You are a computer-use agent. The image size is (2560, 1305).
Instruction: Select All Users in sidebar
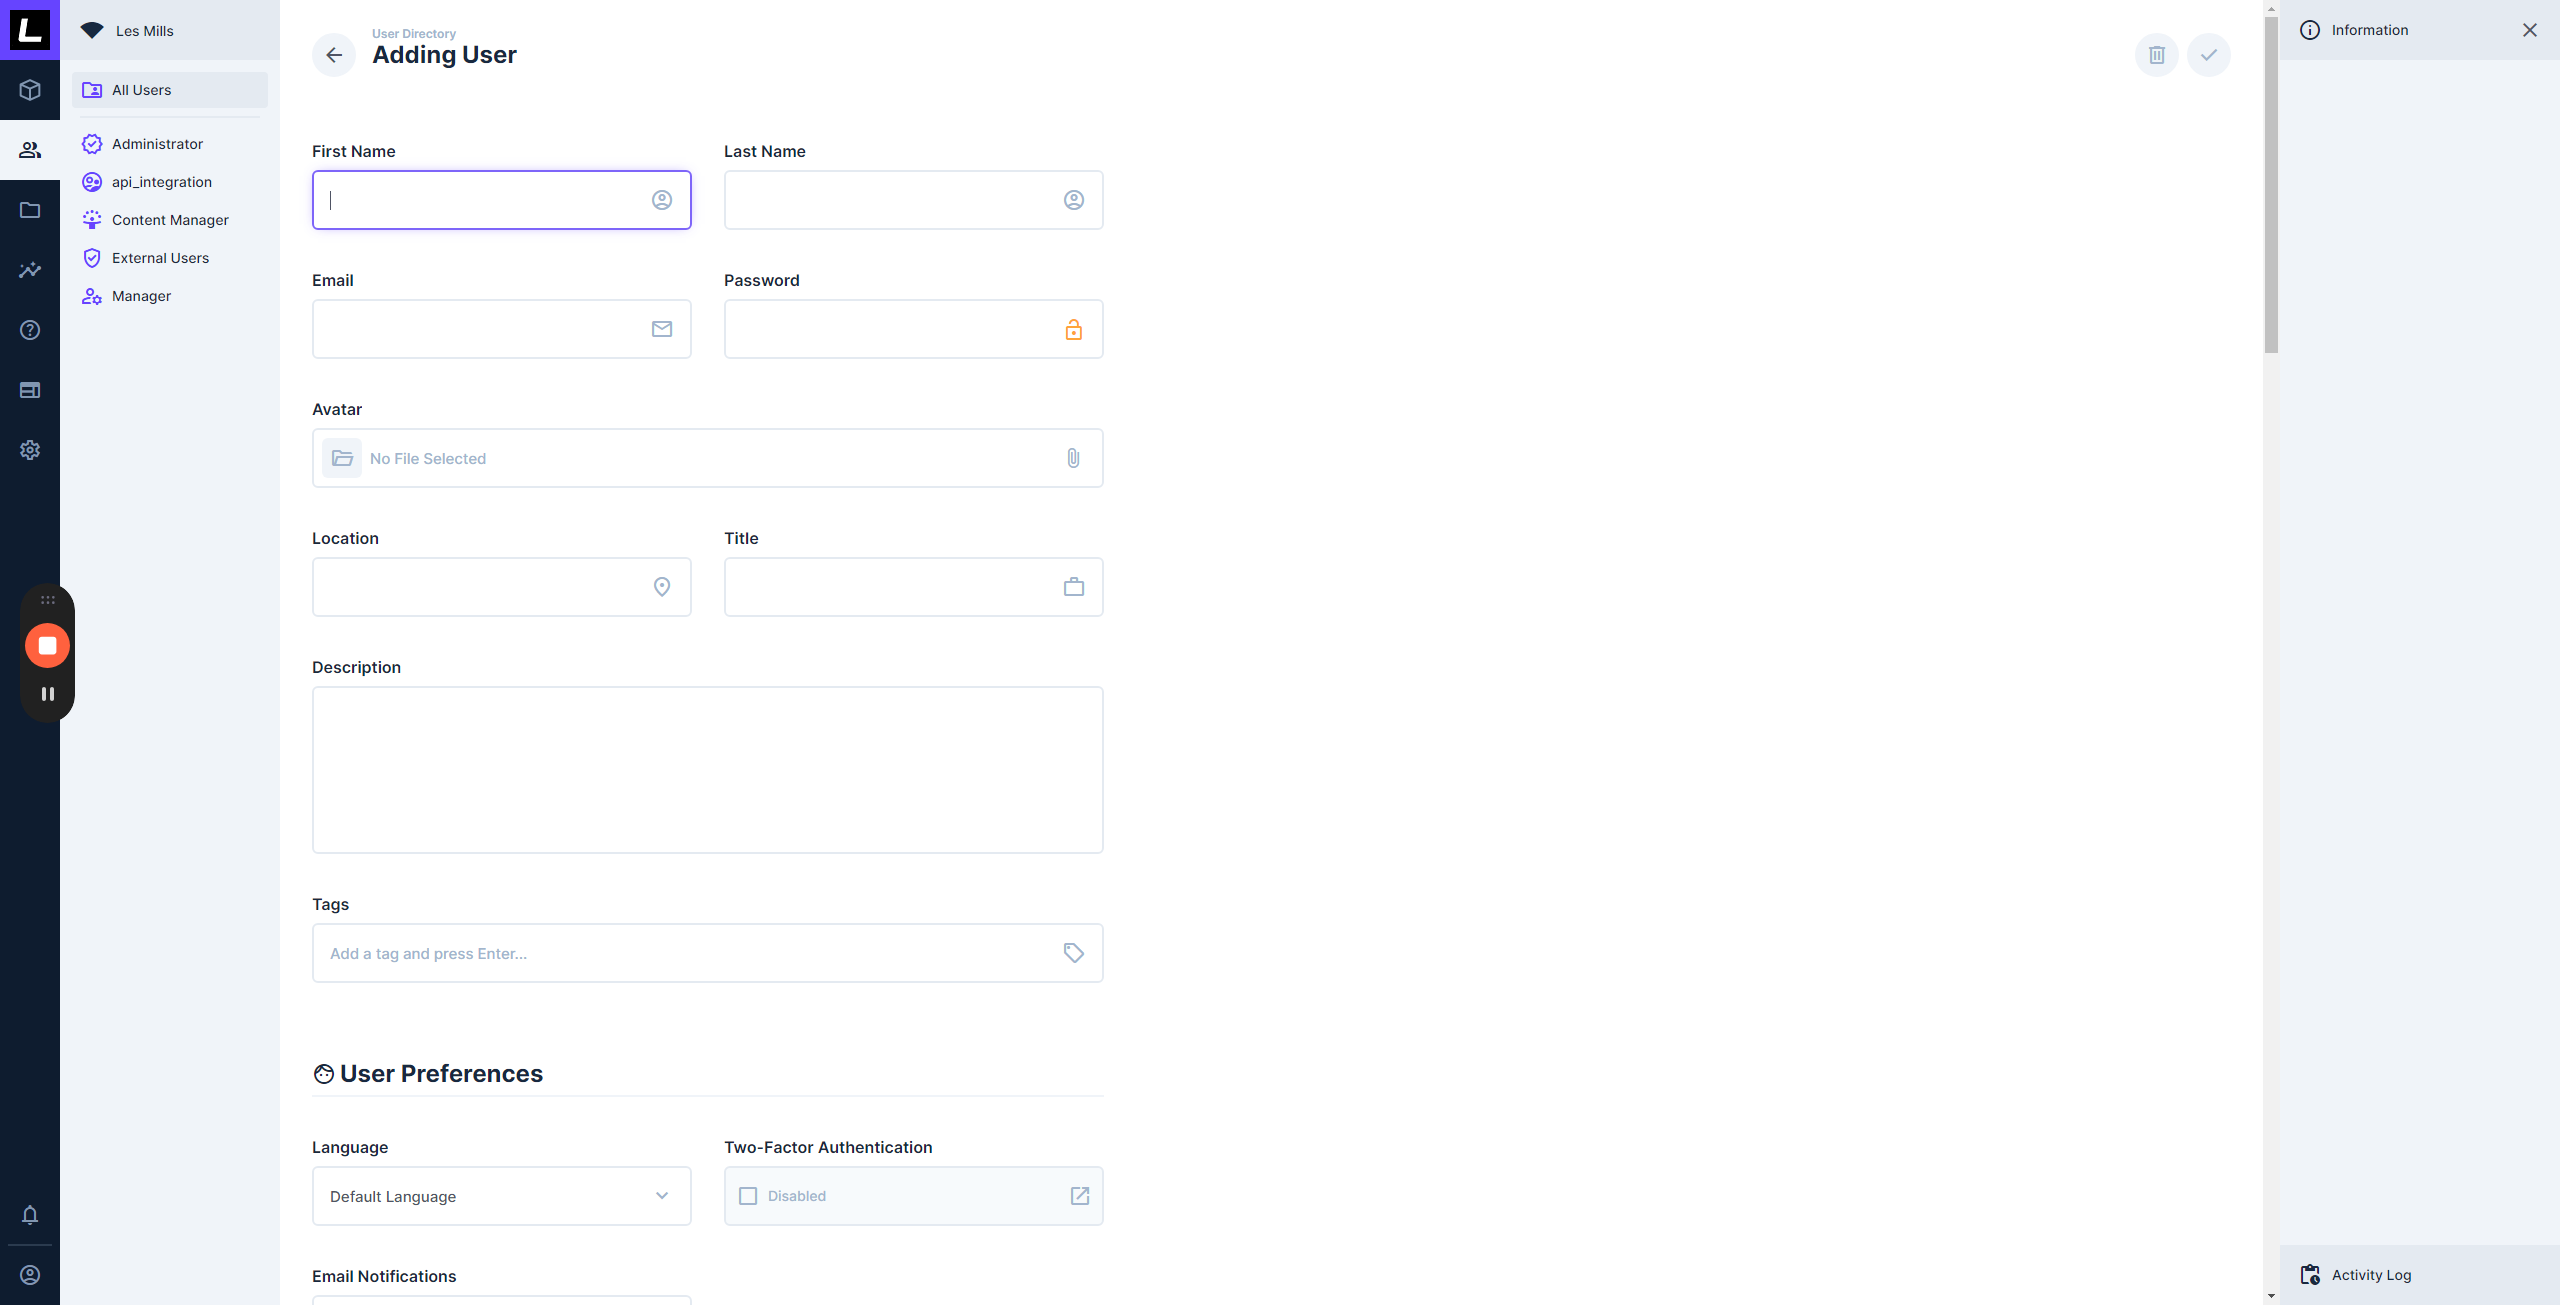point(170,90)
